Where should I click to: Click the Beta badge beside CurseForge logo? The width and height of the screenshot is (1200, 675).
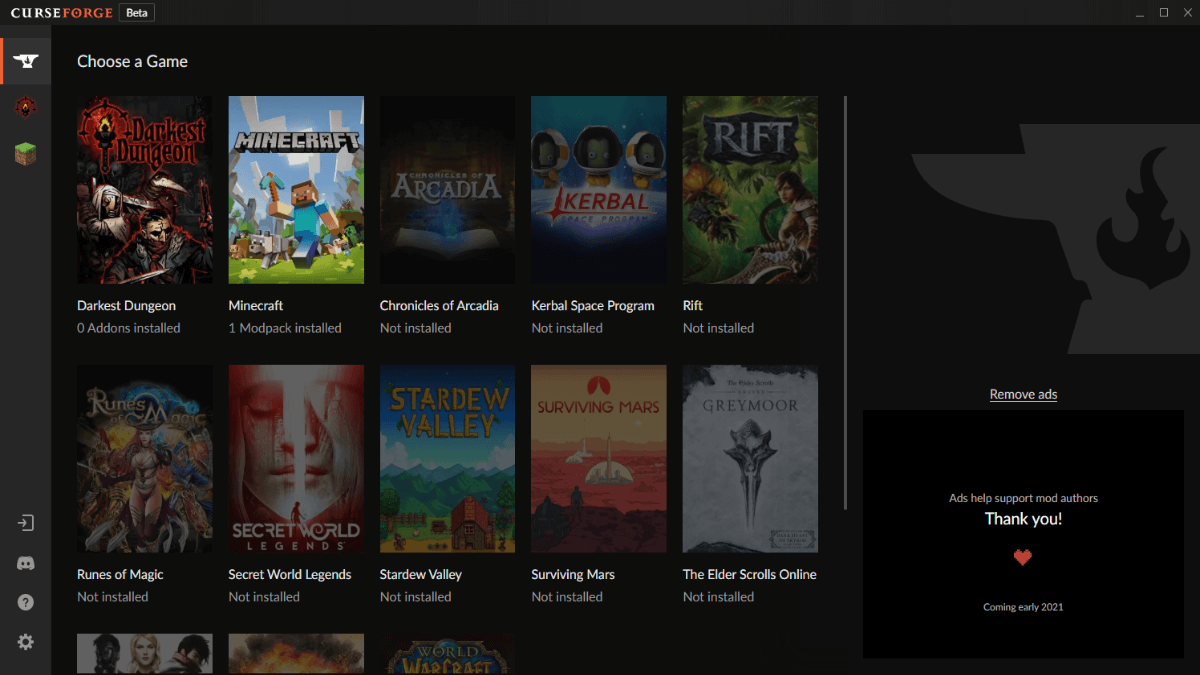coord(136,13)
